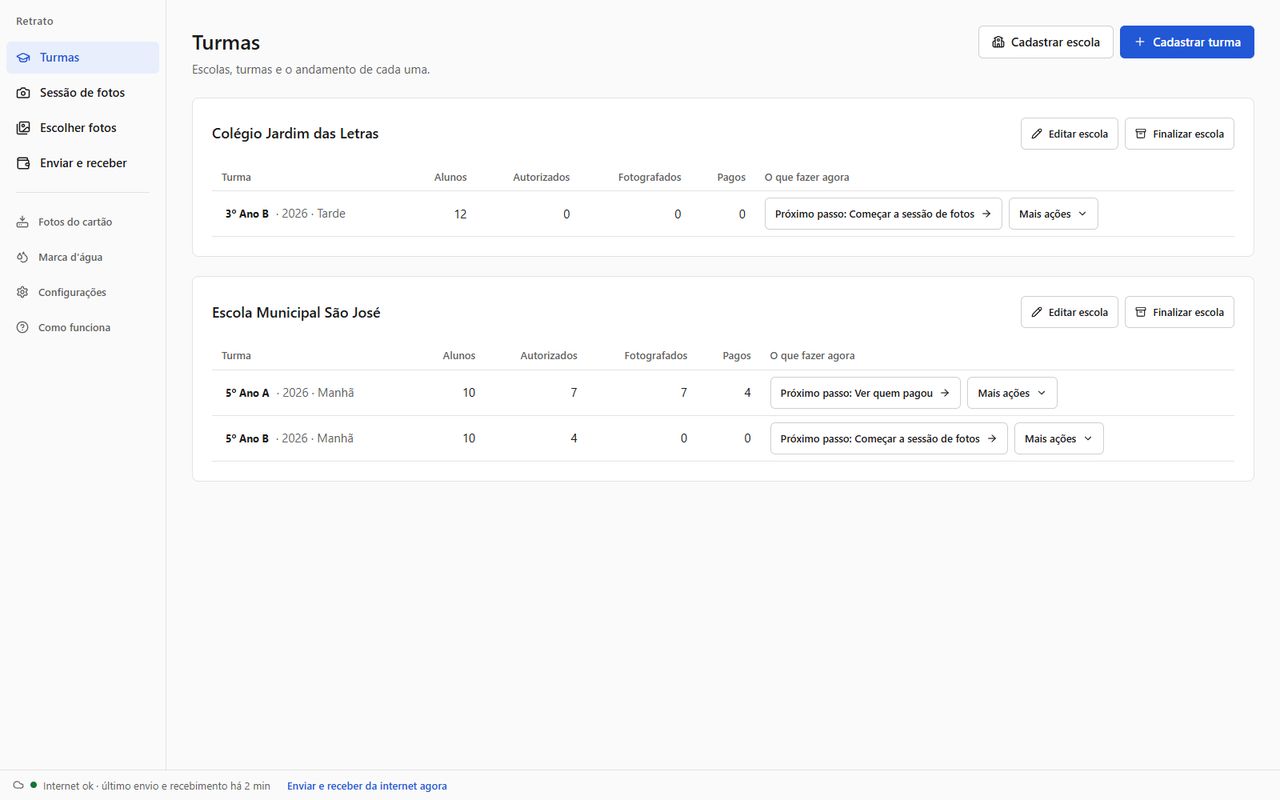Click Cadastrar escola button
The width and height of the screenshot is (1280, 800).
[x=1045, y=42]
